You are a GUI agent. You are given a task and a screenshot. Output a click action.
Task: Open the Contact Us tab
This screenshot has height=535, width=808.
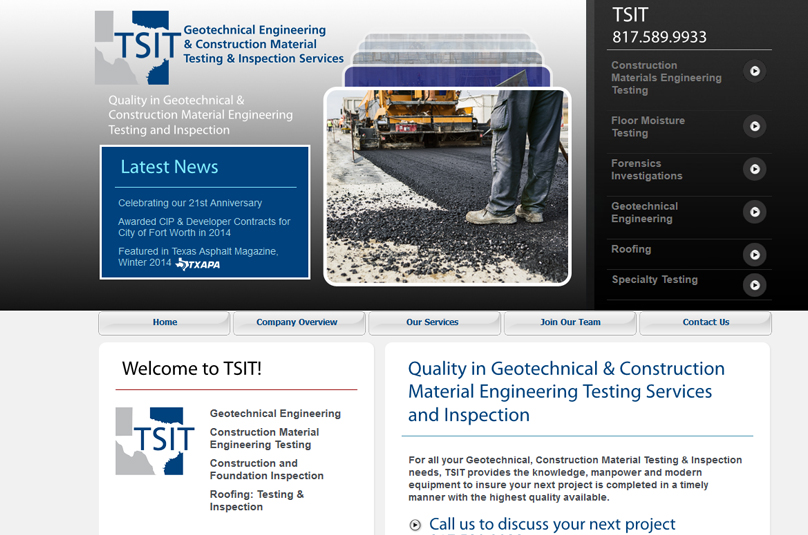pyautogui.click(x=705, y=323)
